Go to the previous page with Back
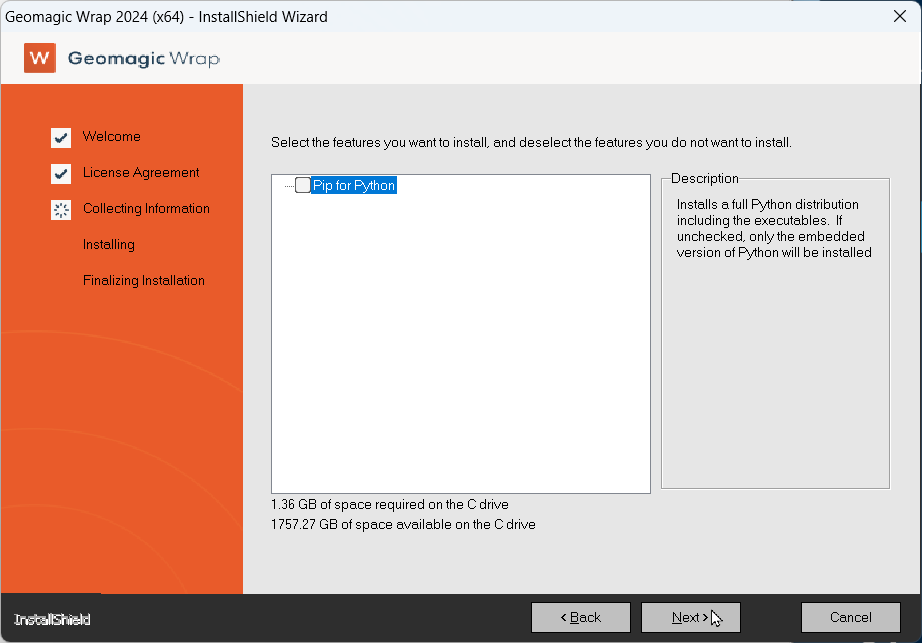 (x=580, y=617)
